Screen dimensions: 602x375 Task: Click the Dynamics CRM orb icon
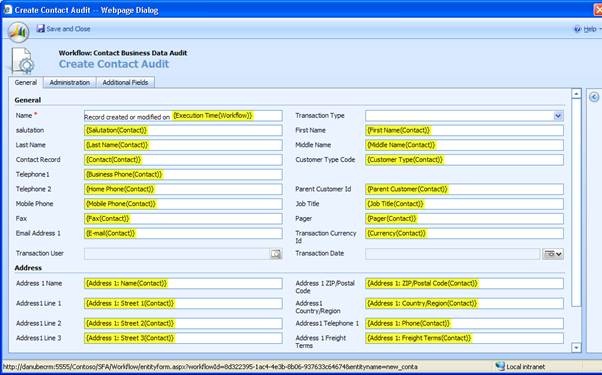pyautogui.click(x=18, y=32)
